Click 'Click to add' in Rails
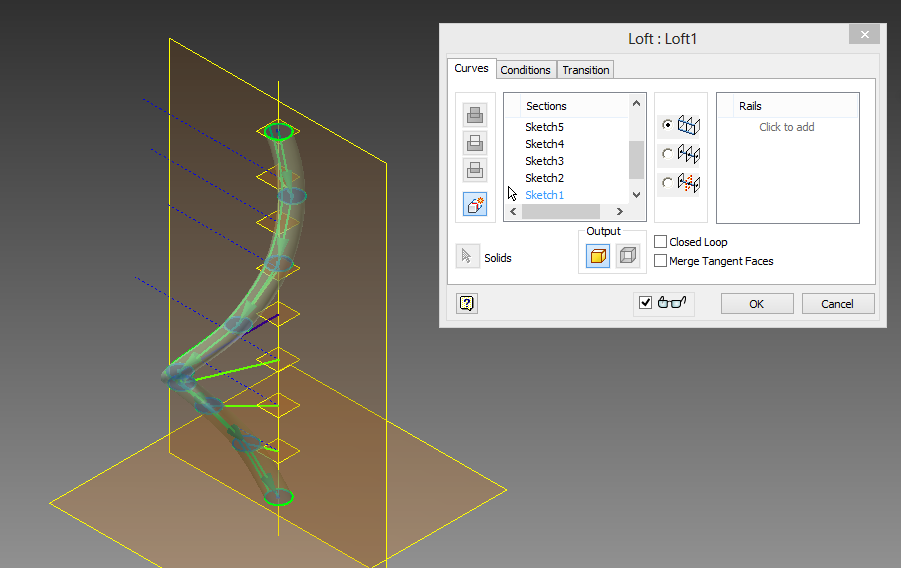This screenshot has width=901, height=568. tap(787, 127)
